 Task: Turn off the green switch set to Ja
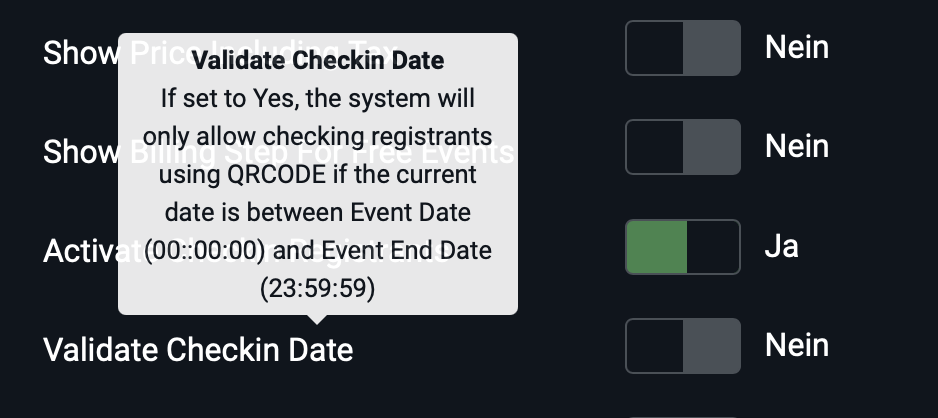[683, 247]
